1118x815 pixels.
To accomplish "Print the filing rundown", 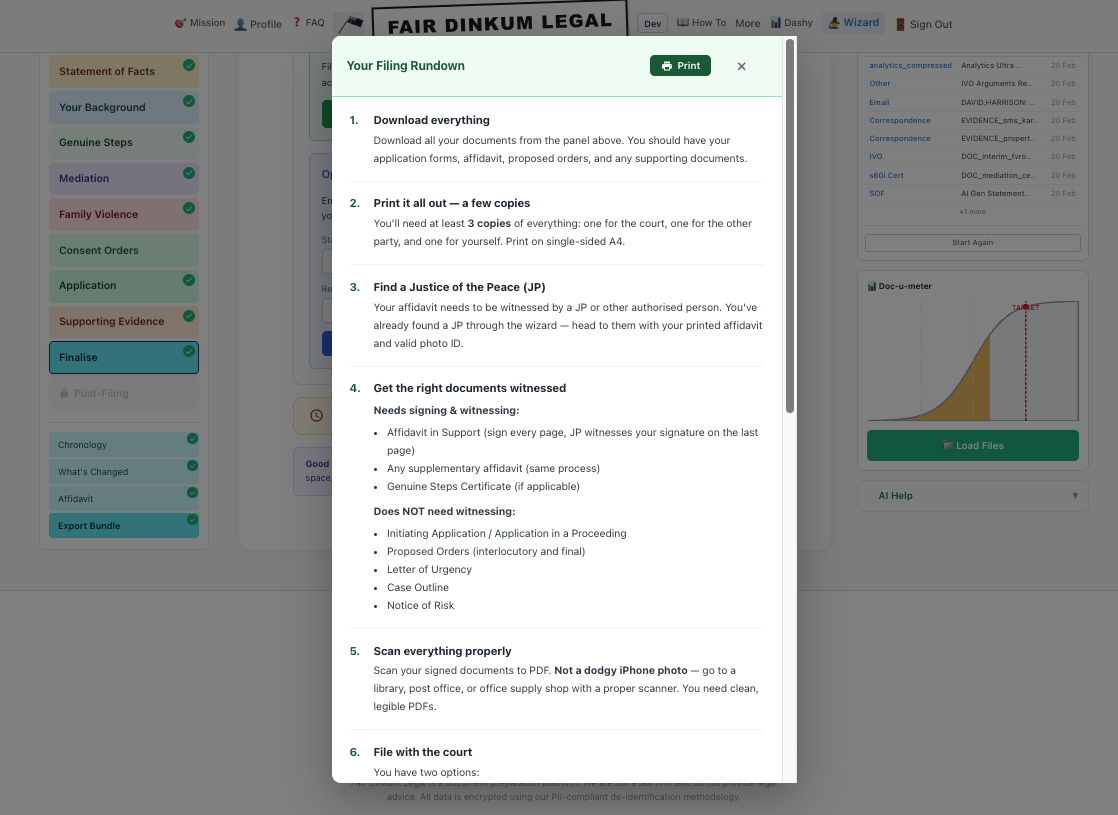I will pos(680,66).
